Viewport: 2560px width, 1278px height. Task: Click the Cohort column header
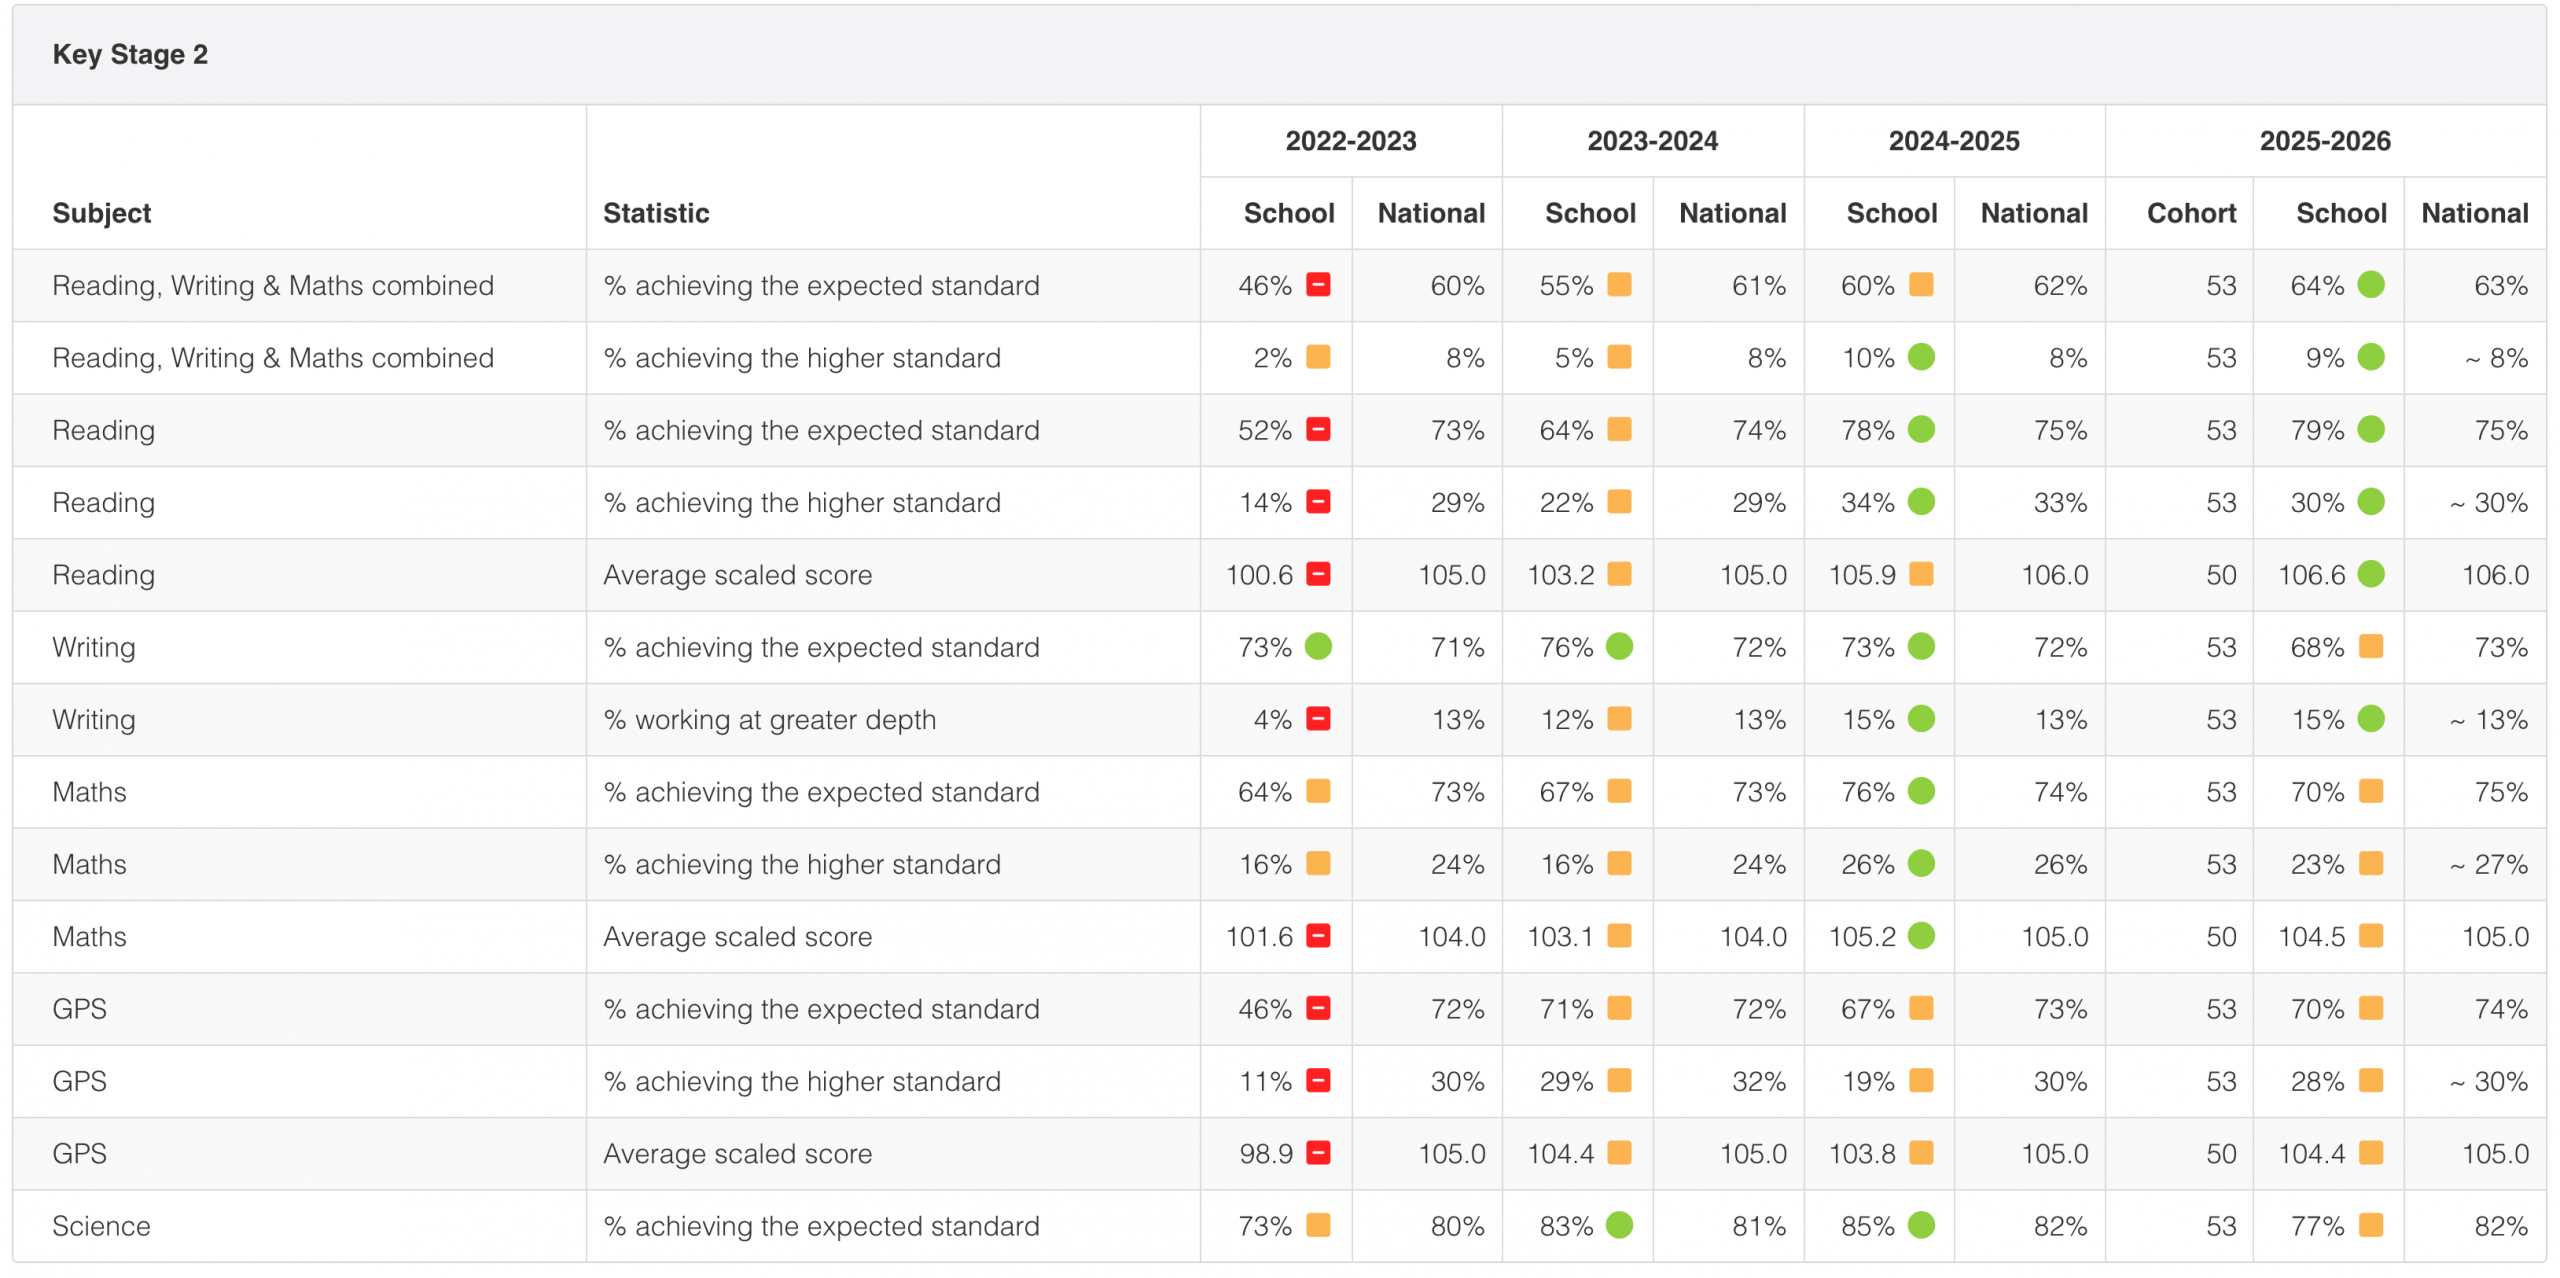[2191, 213]
